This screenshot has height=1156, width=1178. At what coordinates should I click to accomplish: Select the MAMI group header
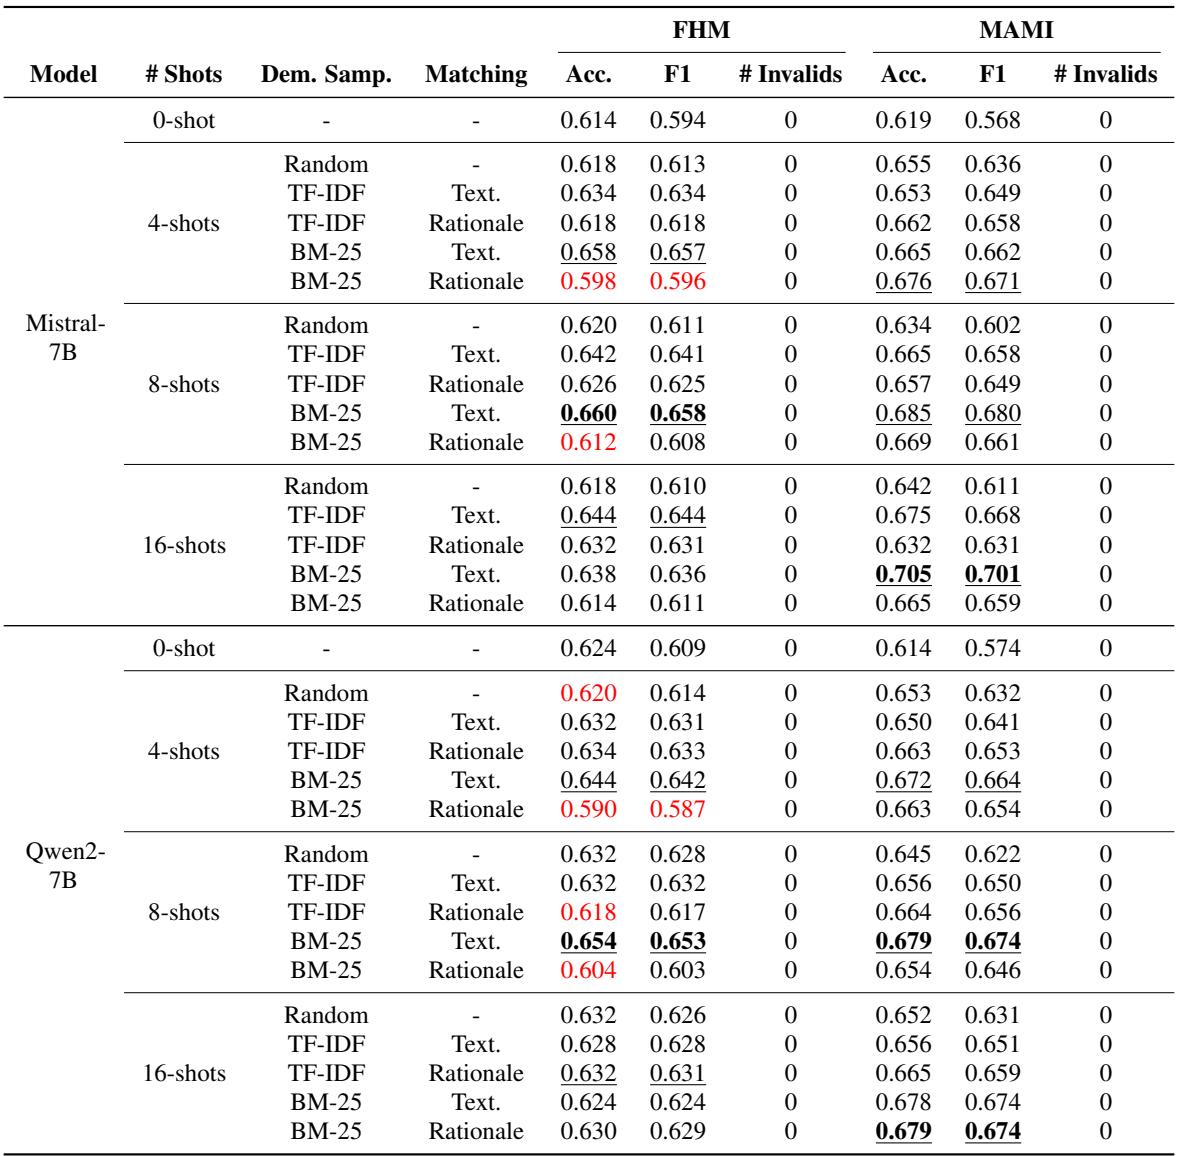click(x=1017, y=31)
